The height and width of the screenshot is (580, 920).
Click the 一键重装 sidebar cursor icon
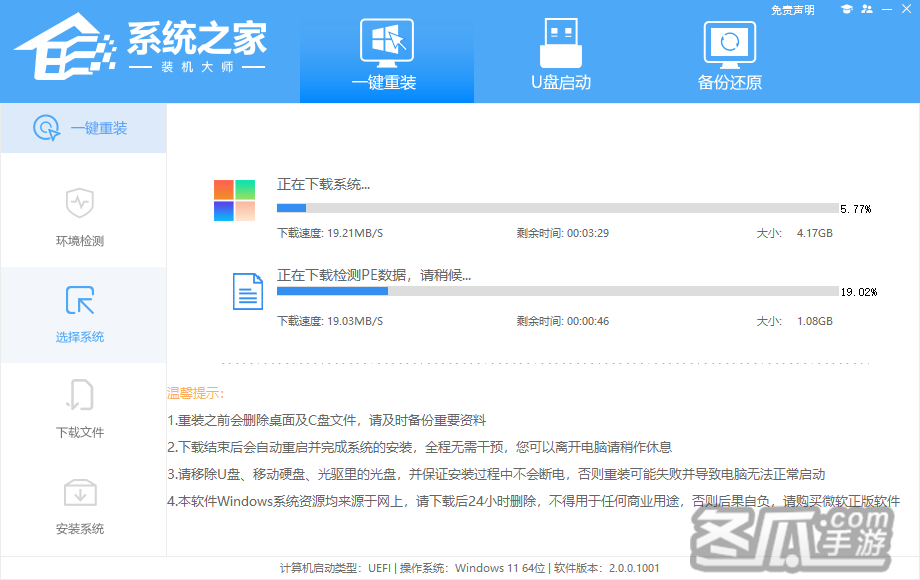[46, 128]
